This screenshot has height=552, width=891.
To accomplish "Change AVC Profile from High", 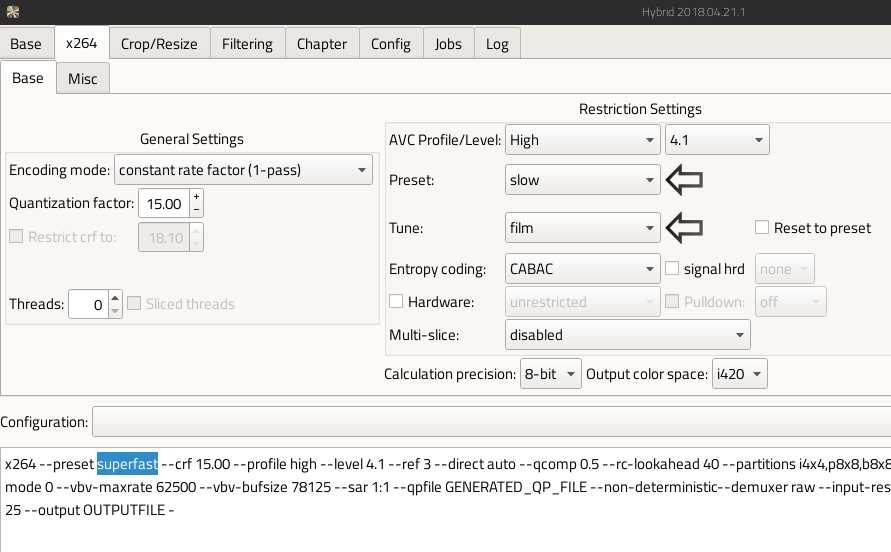I will 582,141.
